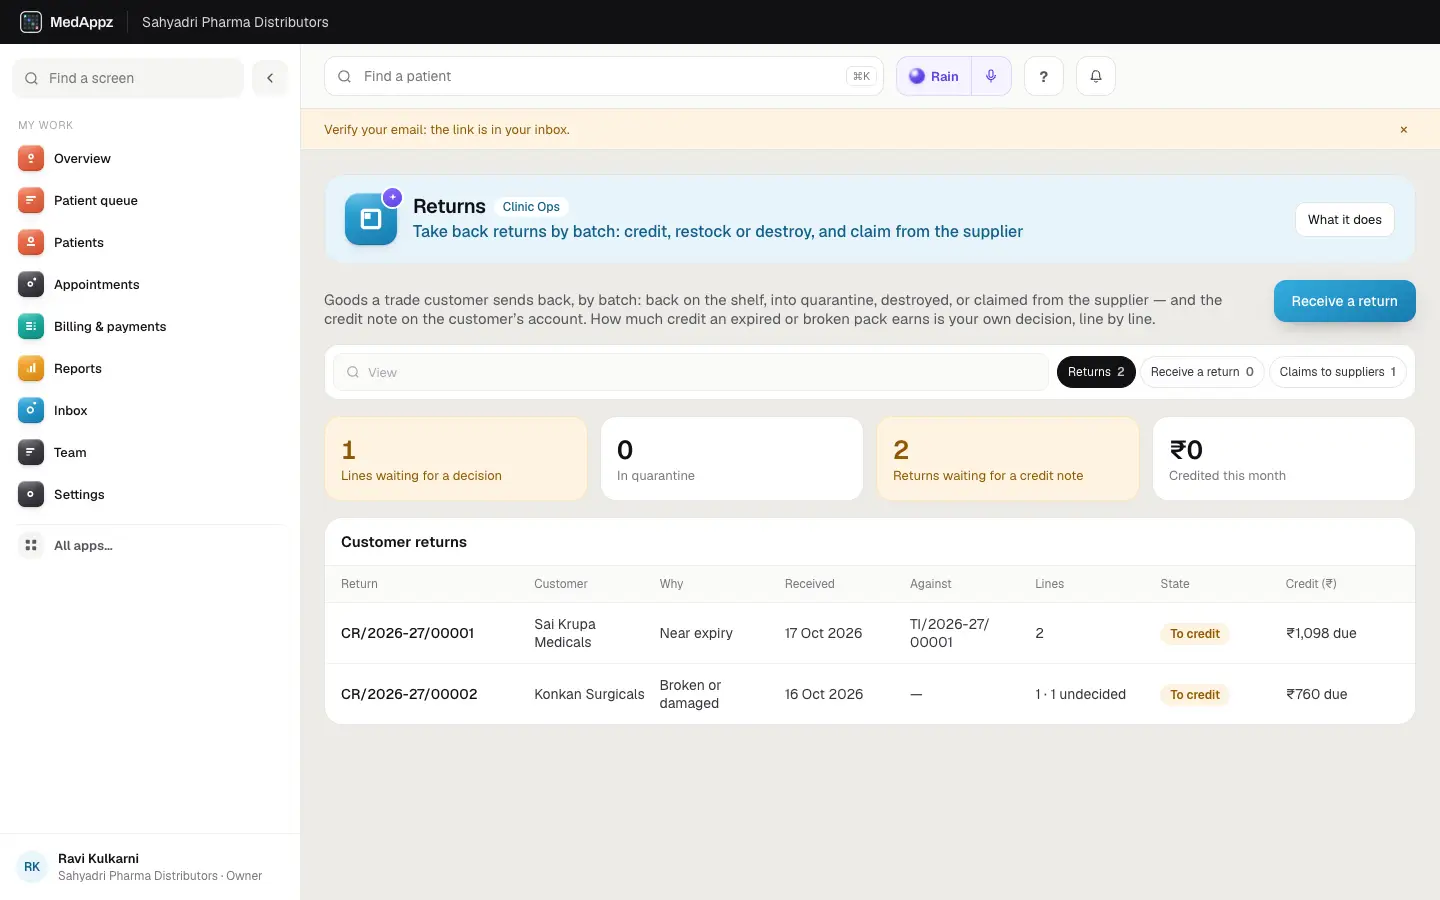Dismiss the verify email banner
Image resolution: width=1440 pixels, height=900 pixels.
coord(1404,130)
